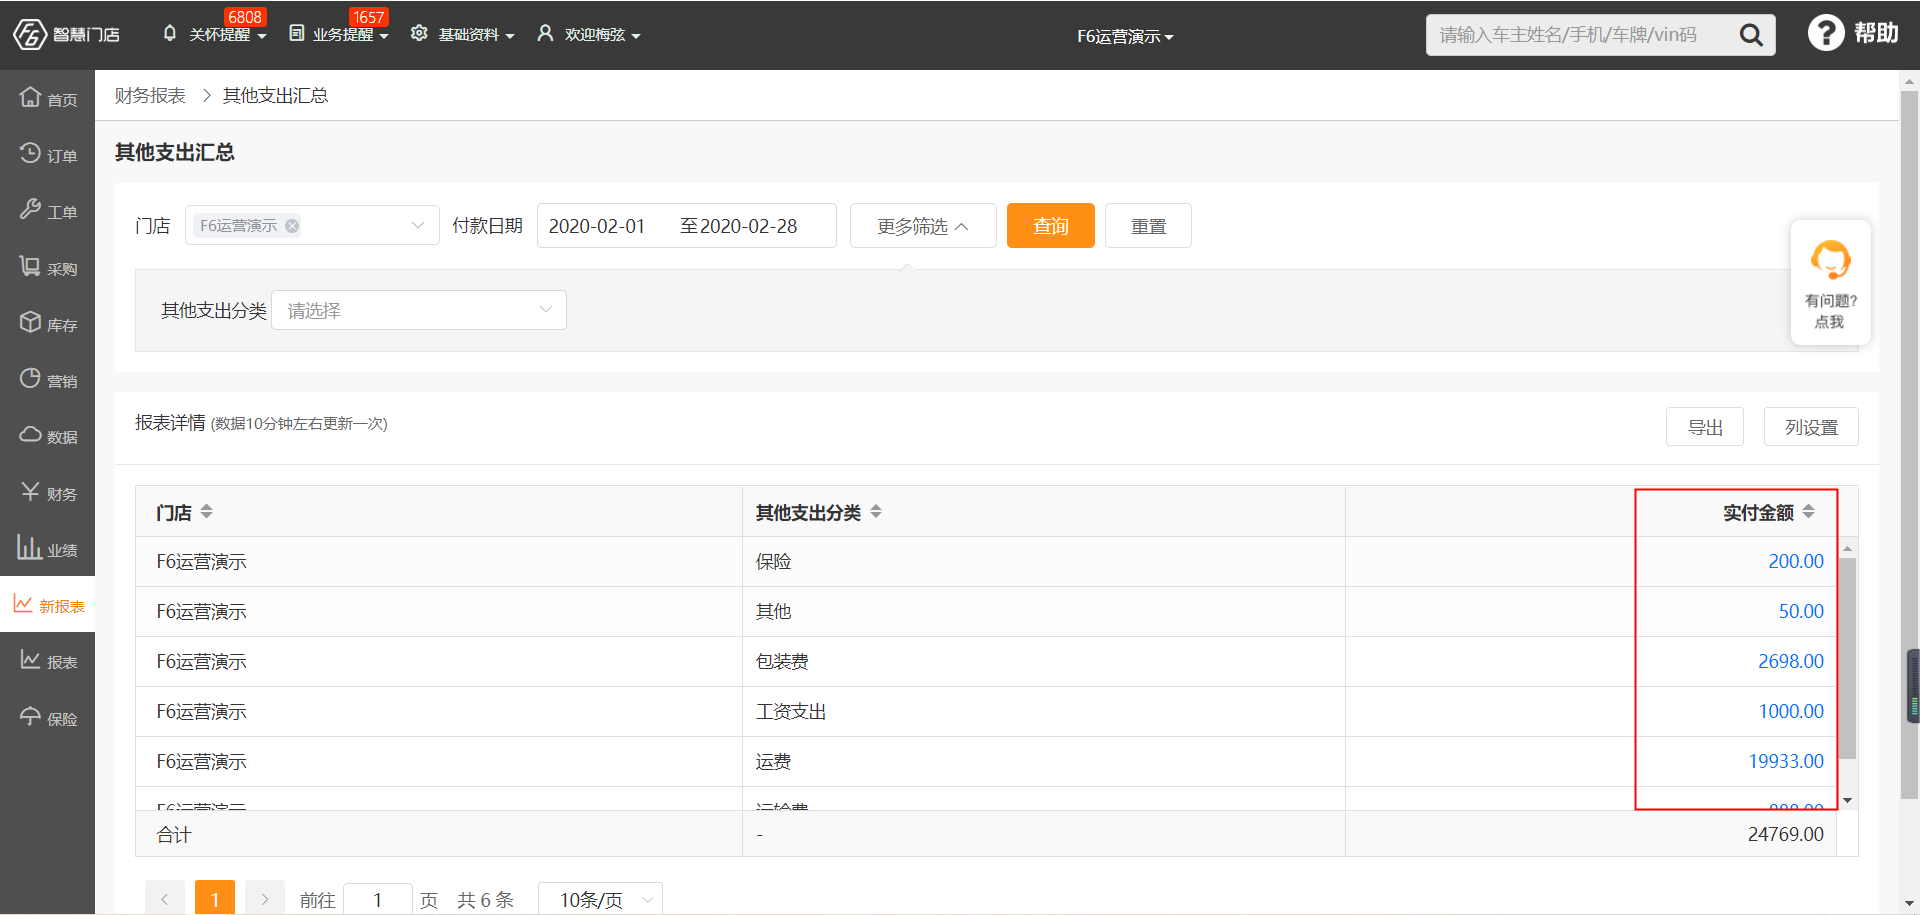Open the 业务提醒 list icon
The width and height of the screenshot is (1920, 915).
297,33
